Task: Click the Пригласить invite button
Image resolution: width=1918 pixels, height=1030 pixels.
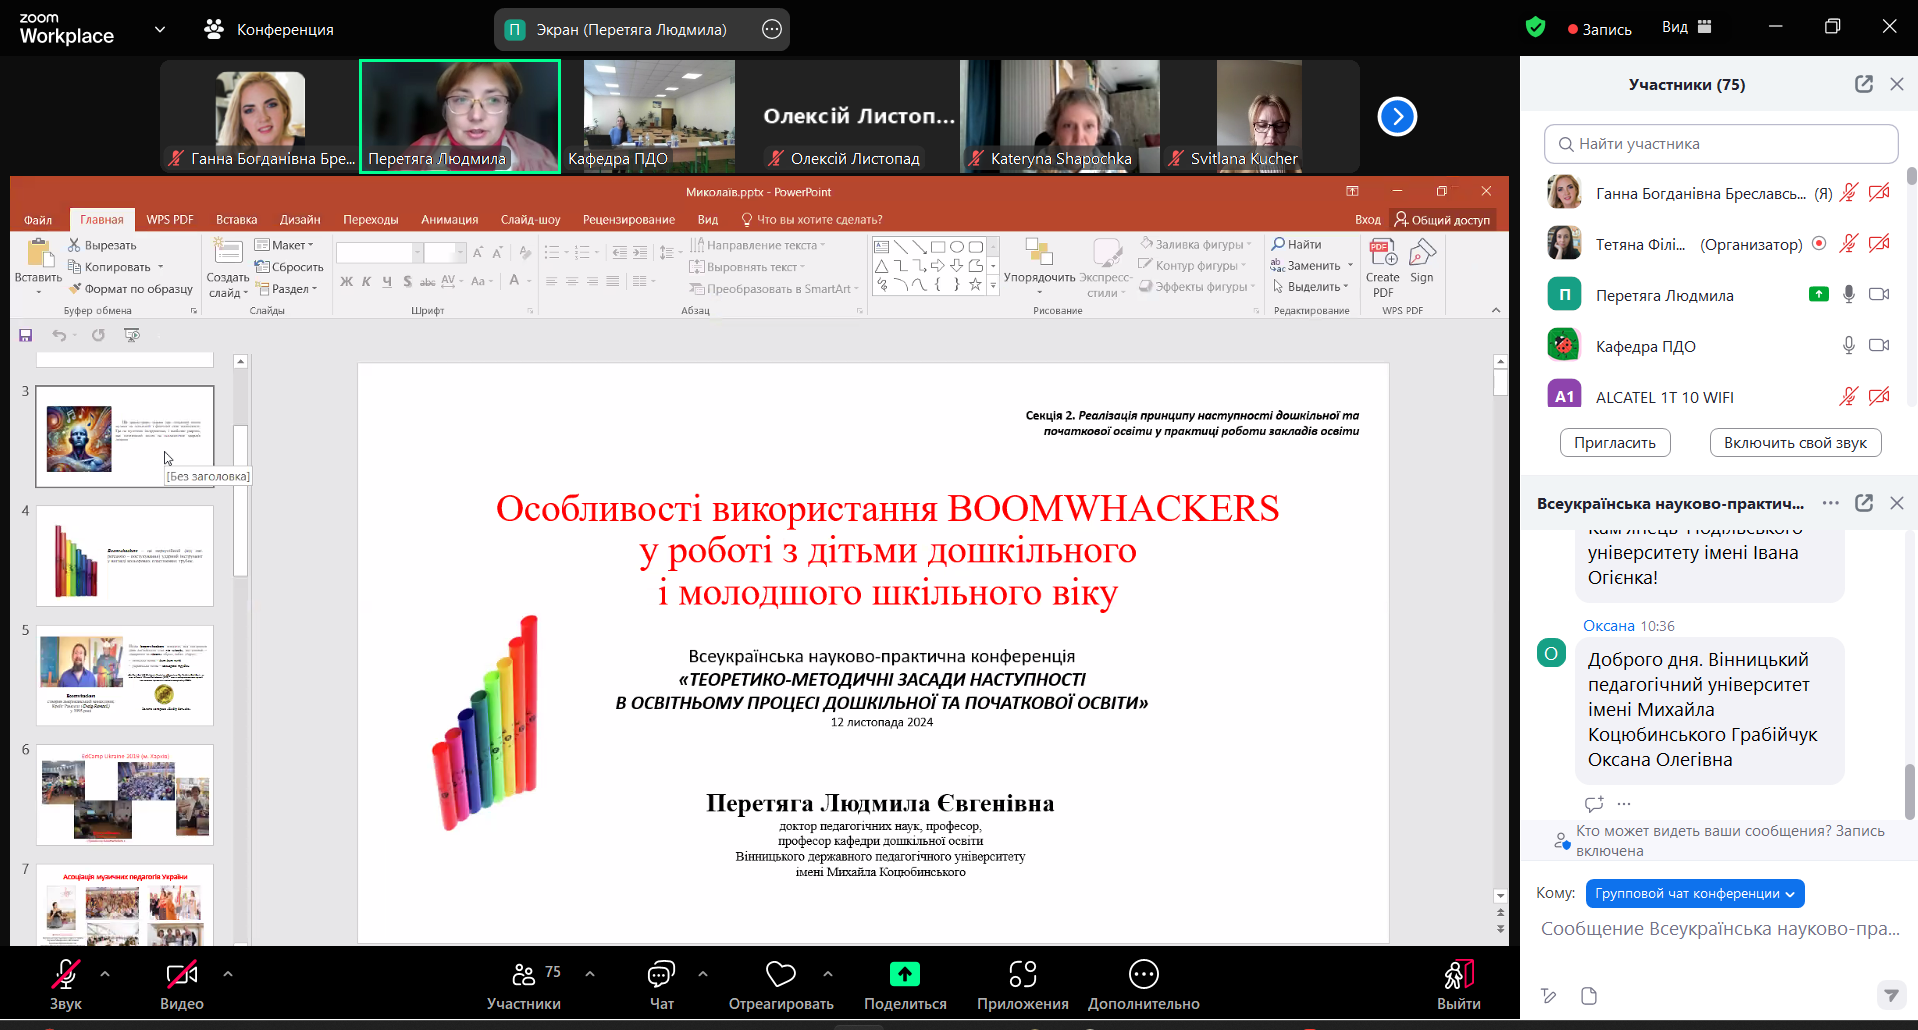Action: pyautogui.click(x=1614, y=443)
